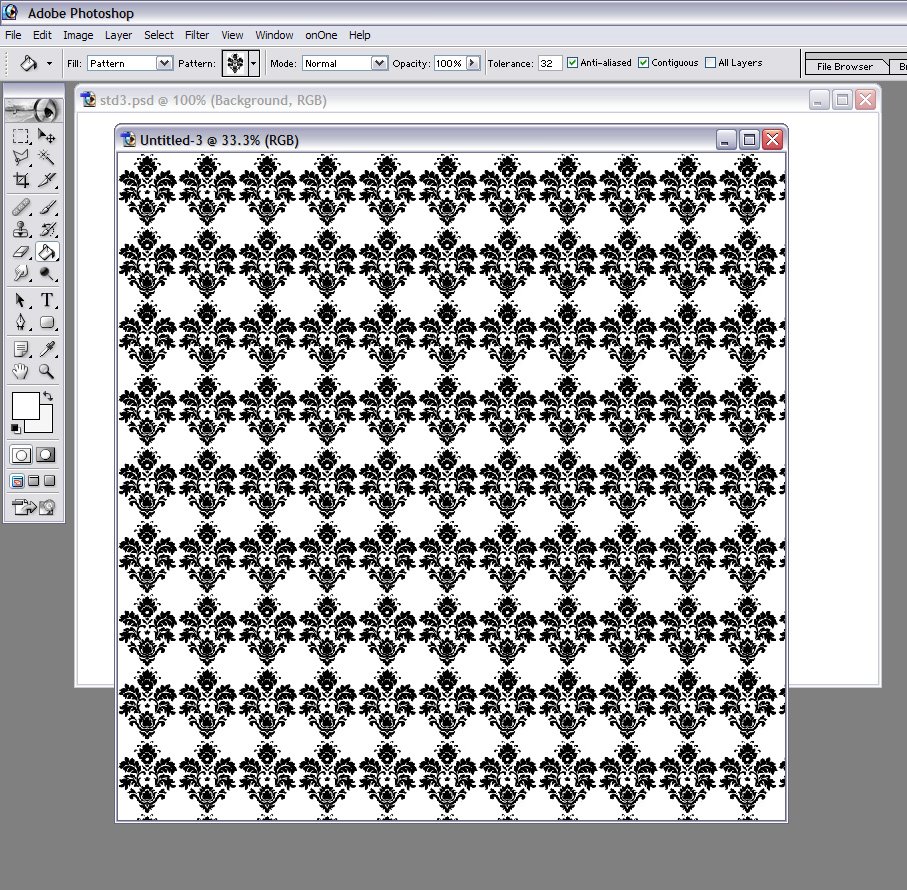
Task: Reset to default black and white colors
Action: pyautogui.click(x=16, y=428)
